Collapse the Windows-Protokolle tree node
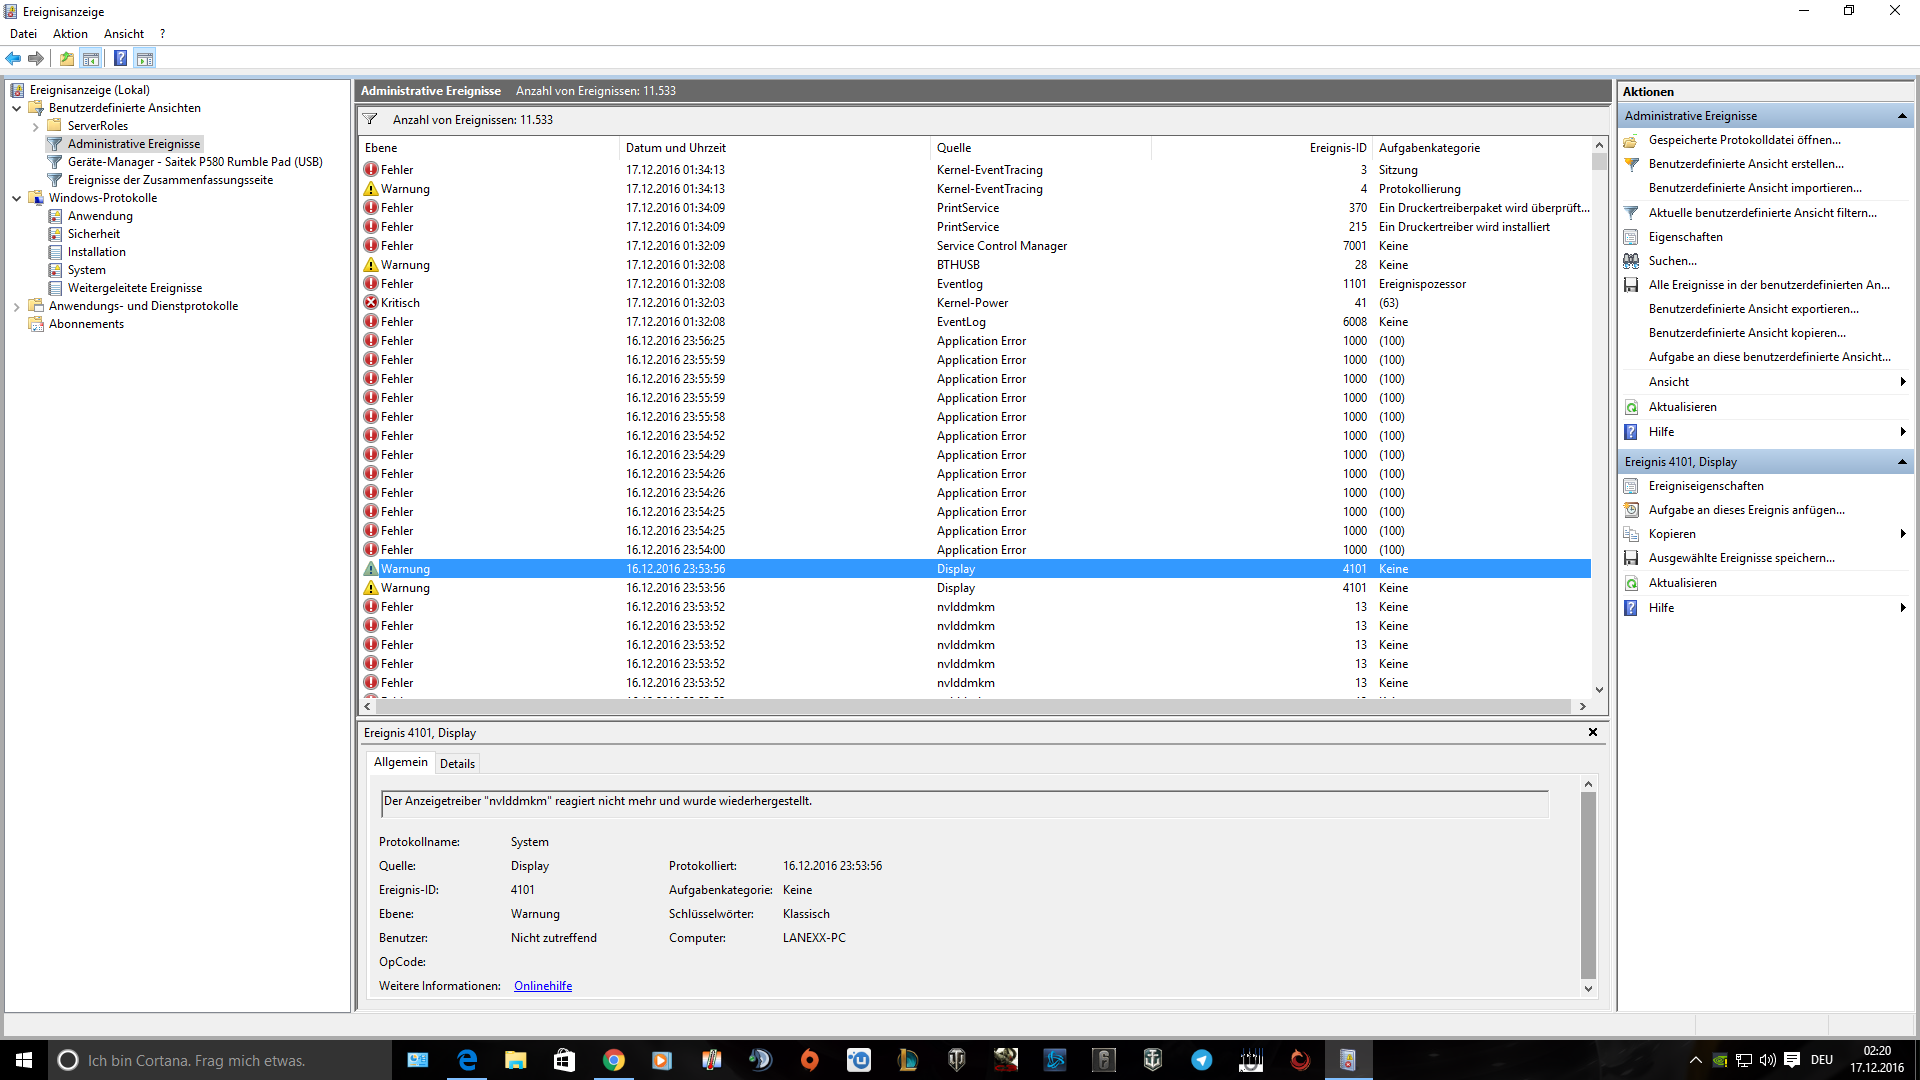 coord(17,198)
